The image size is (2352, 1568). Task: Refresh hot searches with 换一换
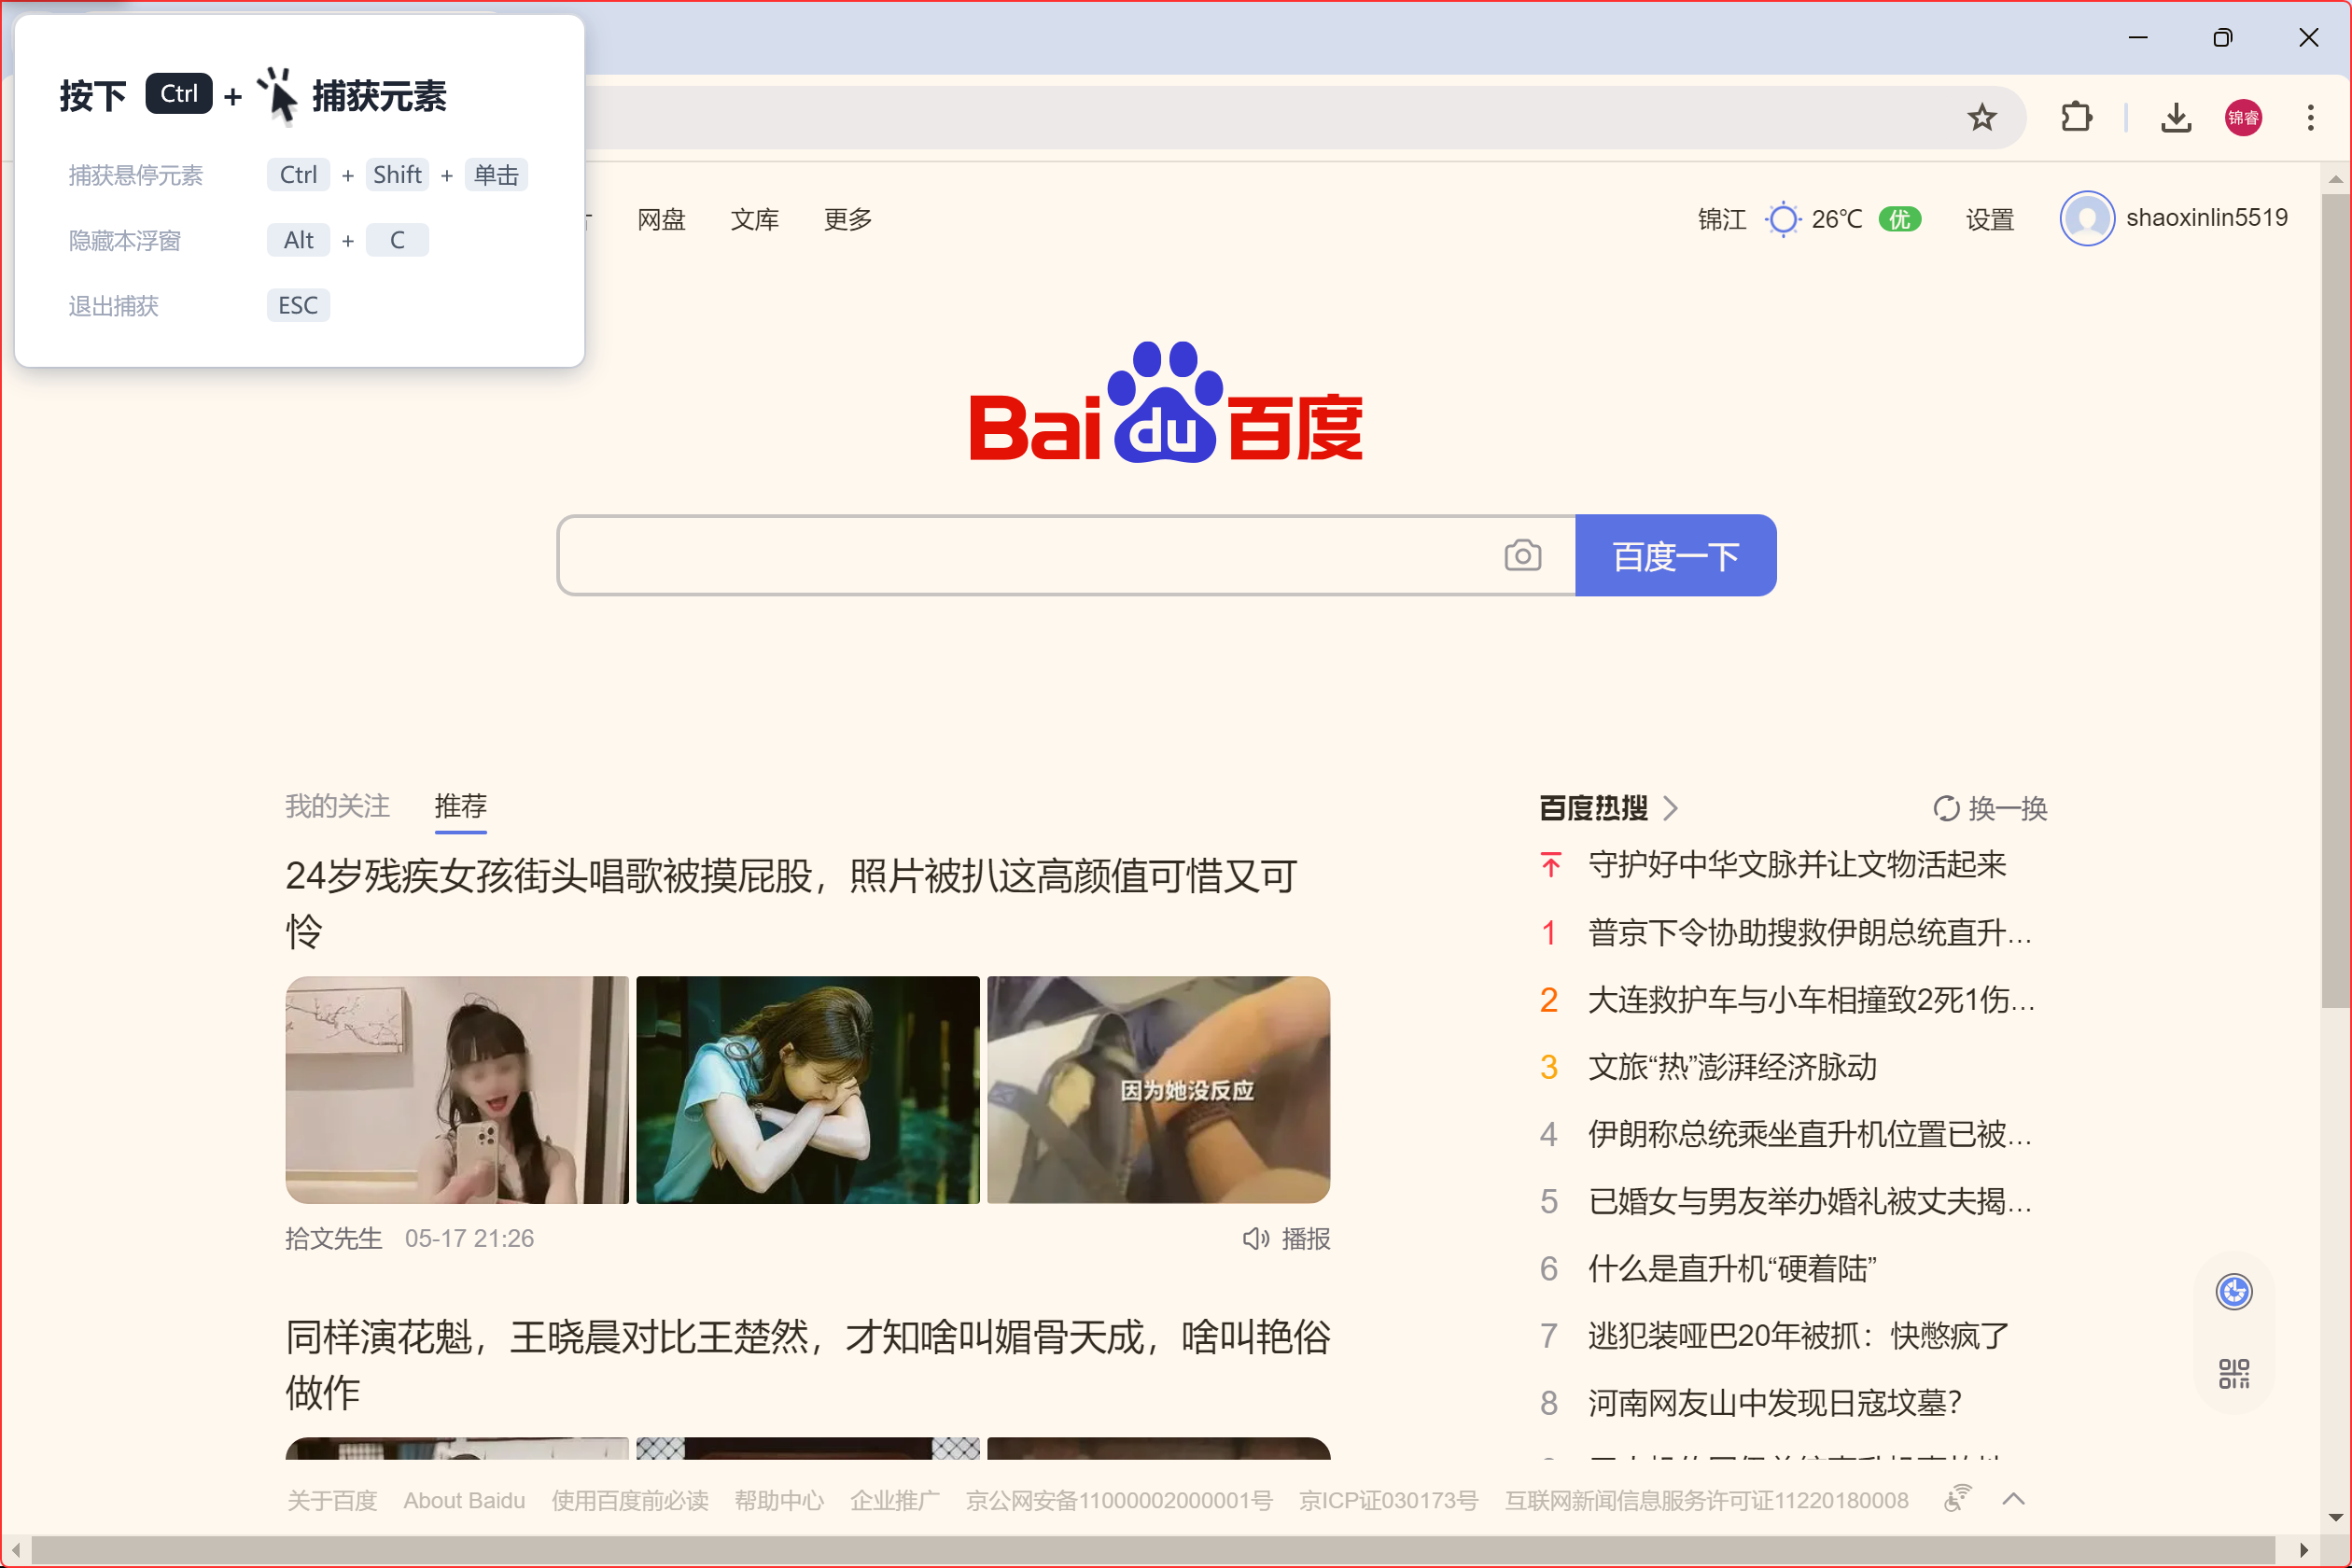pyautogui.click(x=1989, y=808)
